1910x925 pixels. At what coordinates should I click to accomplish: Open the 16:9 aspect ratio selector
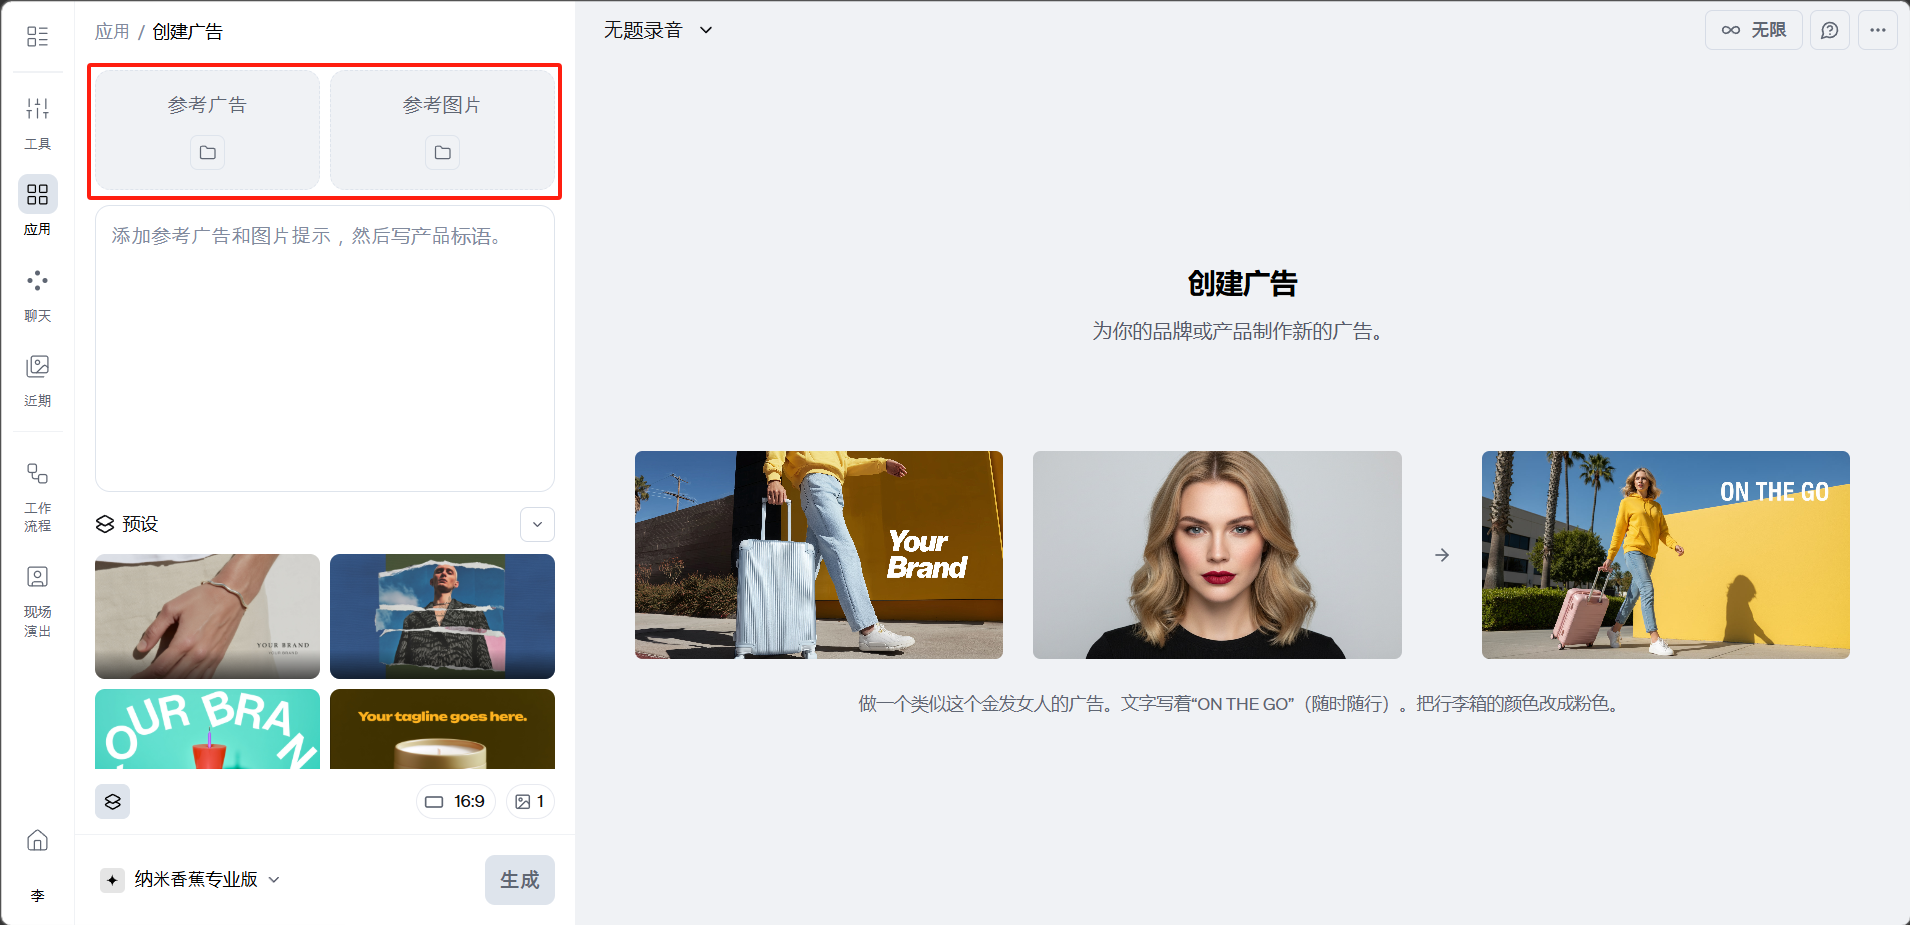(x=455, y=801)
